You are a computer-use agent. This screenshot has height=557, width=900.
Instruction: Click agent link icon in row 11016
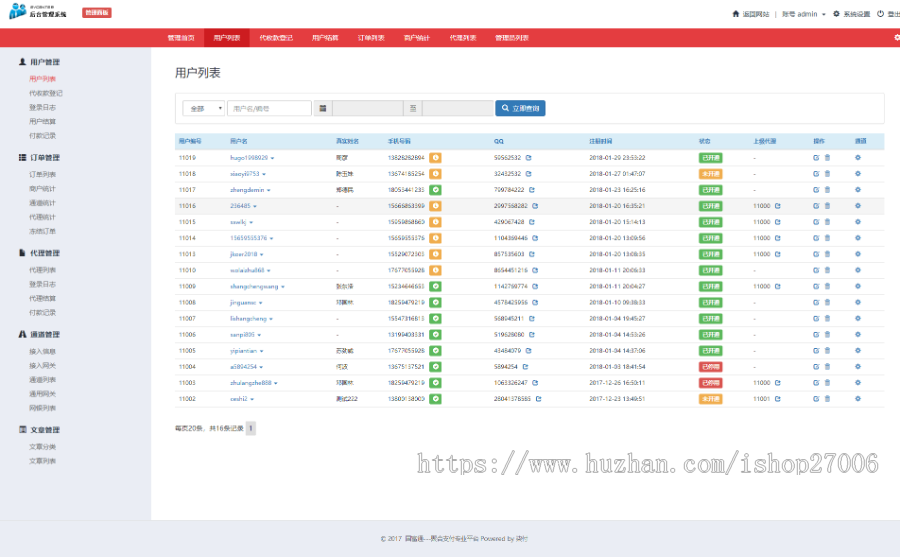(x=778, y=206)
